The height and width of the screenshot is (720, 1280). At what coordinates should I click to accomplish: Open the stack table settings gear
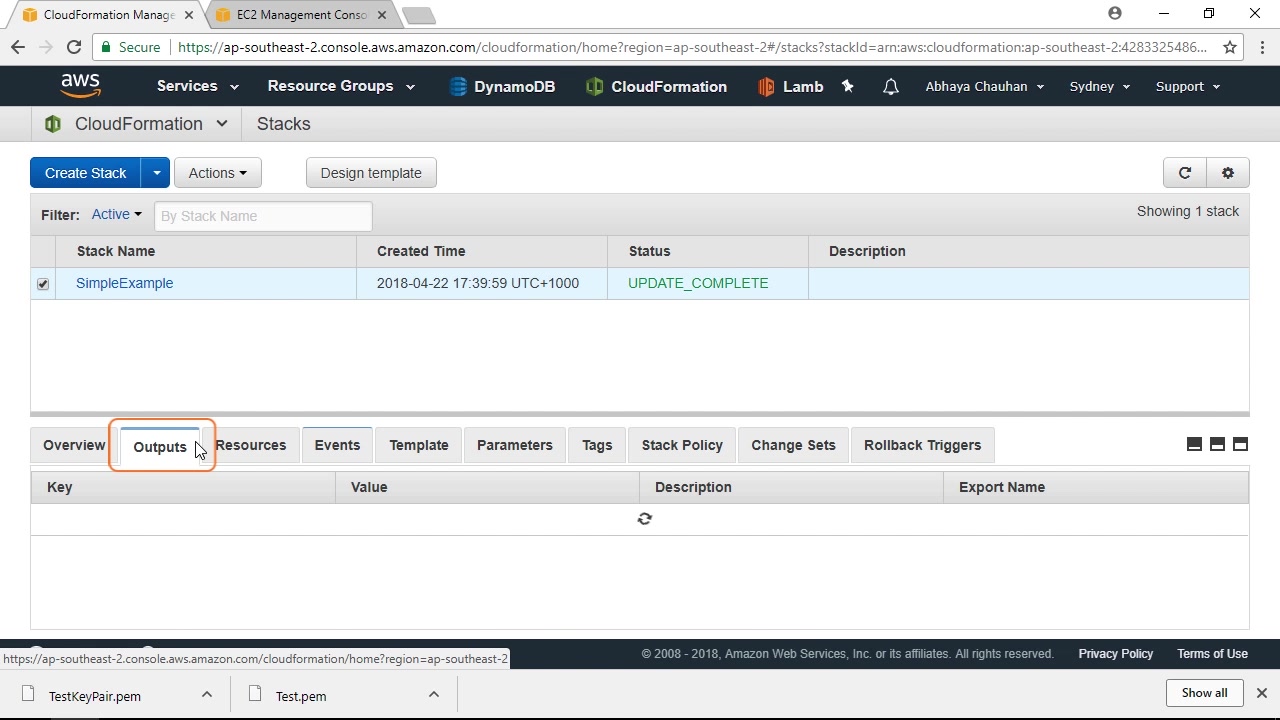pyautogui.click(x=1228, y=173)
